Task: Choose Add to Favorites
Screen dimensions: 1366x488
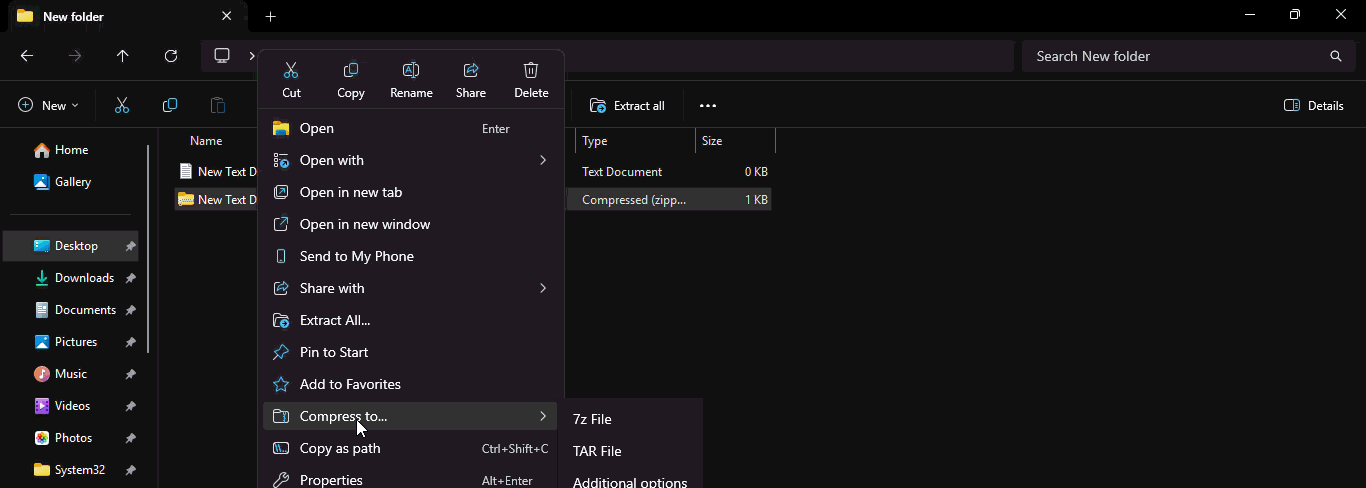Action: tap(411, 384)
